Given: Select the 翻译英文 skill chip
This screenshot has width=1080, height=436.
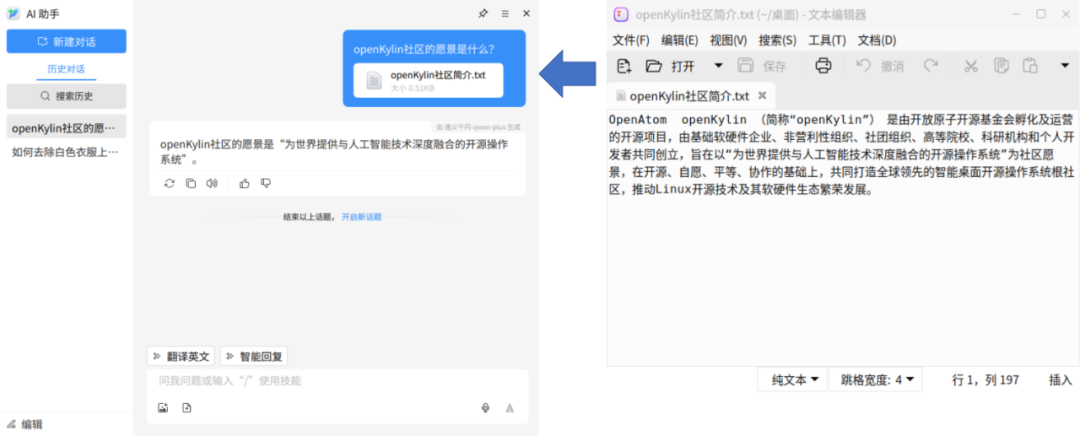Looking at the screenshot, I should click(x=181, y=356).
